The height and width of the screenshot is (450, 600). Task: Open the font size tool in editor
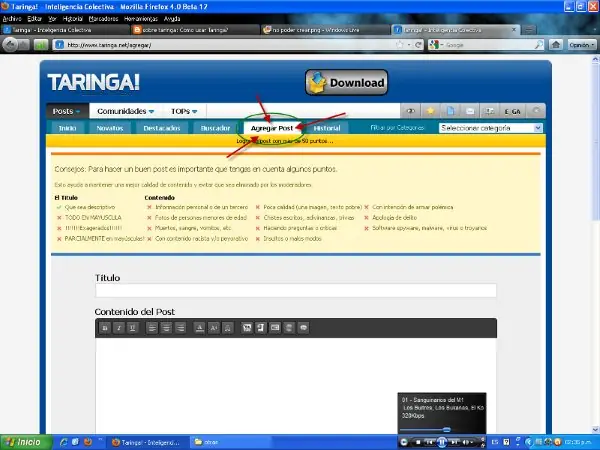[x=214, y=328]
